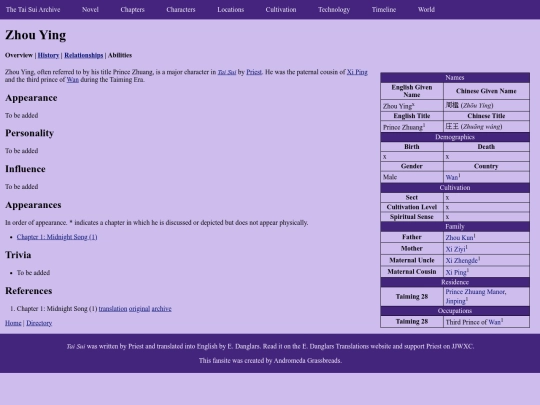Click the Influence section heading
Screen dimensions: 540x405
point(25,169)
